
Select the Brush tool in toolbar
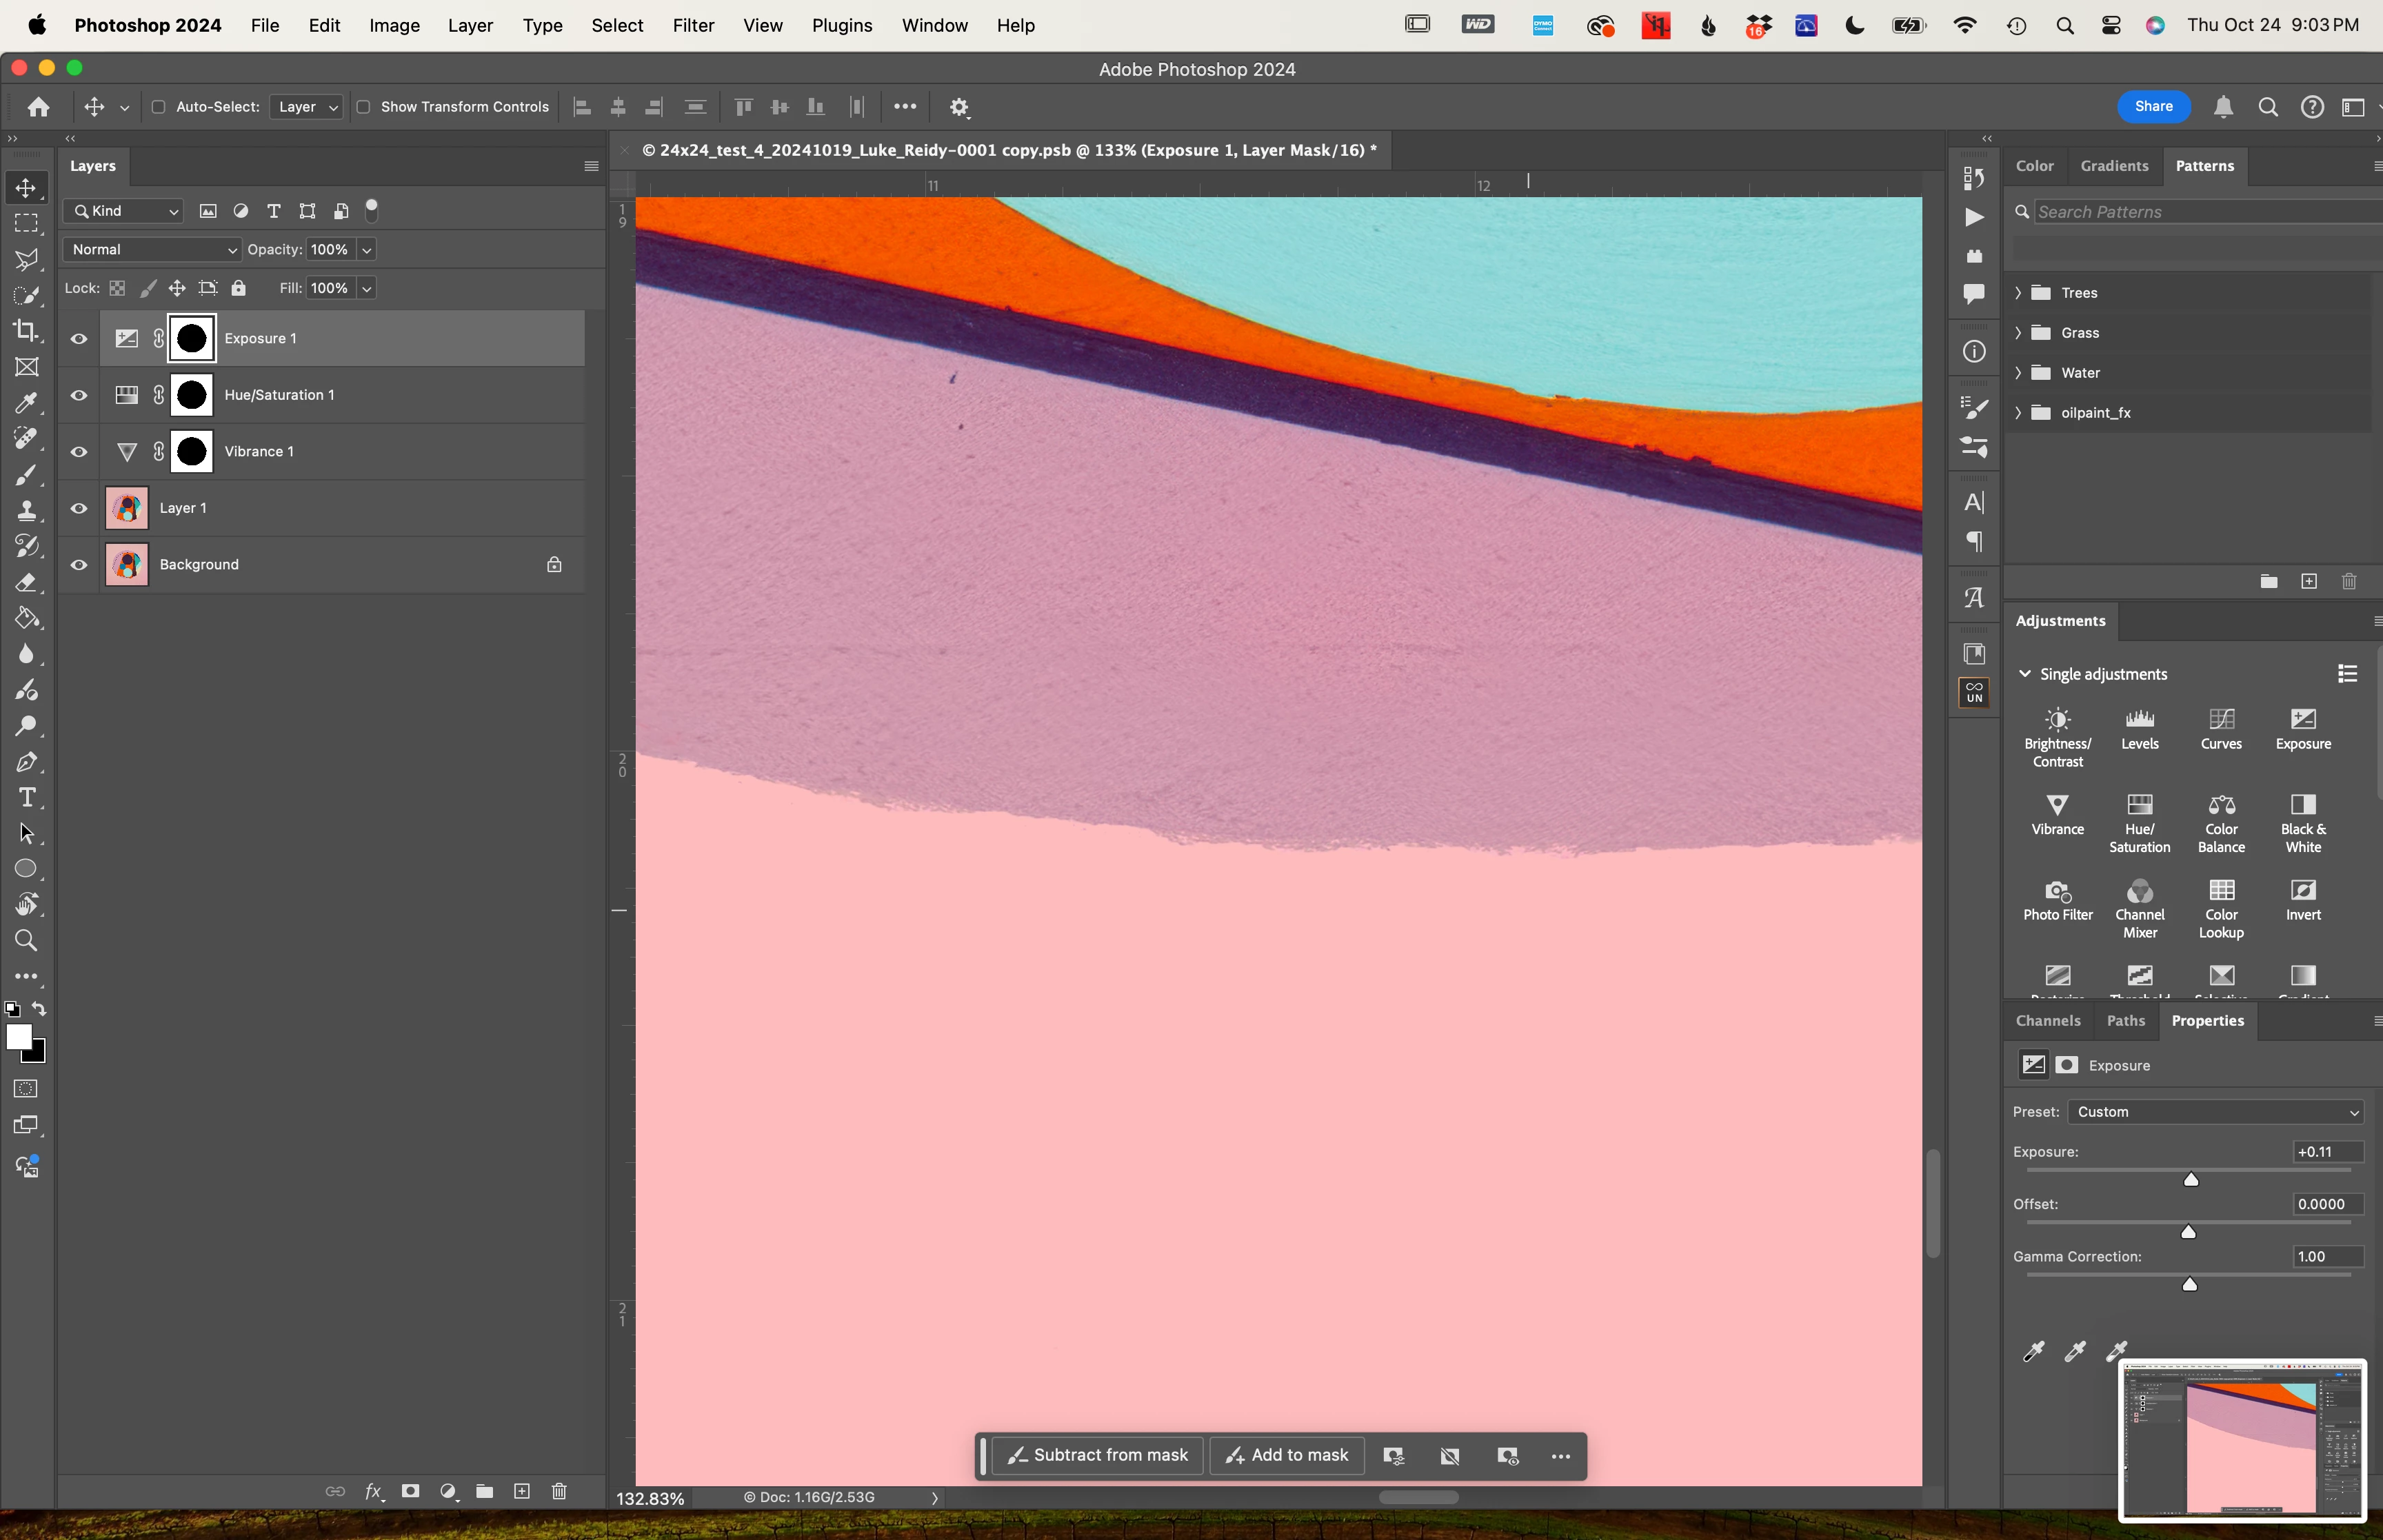[x=26, y=475]
